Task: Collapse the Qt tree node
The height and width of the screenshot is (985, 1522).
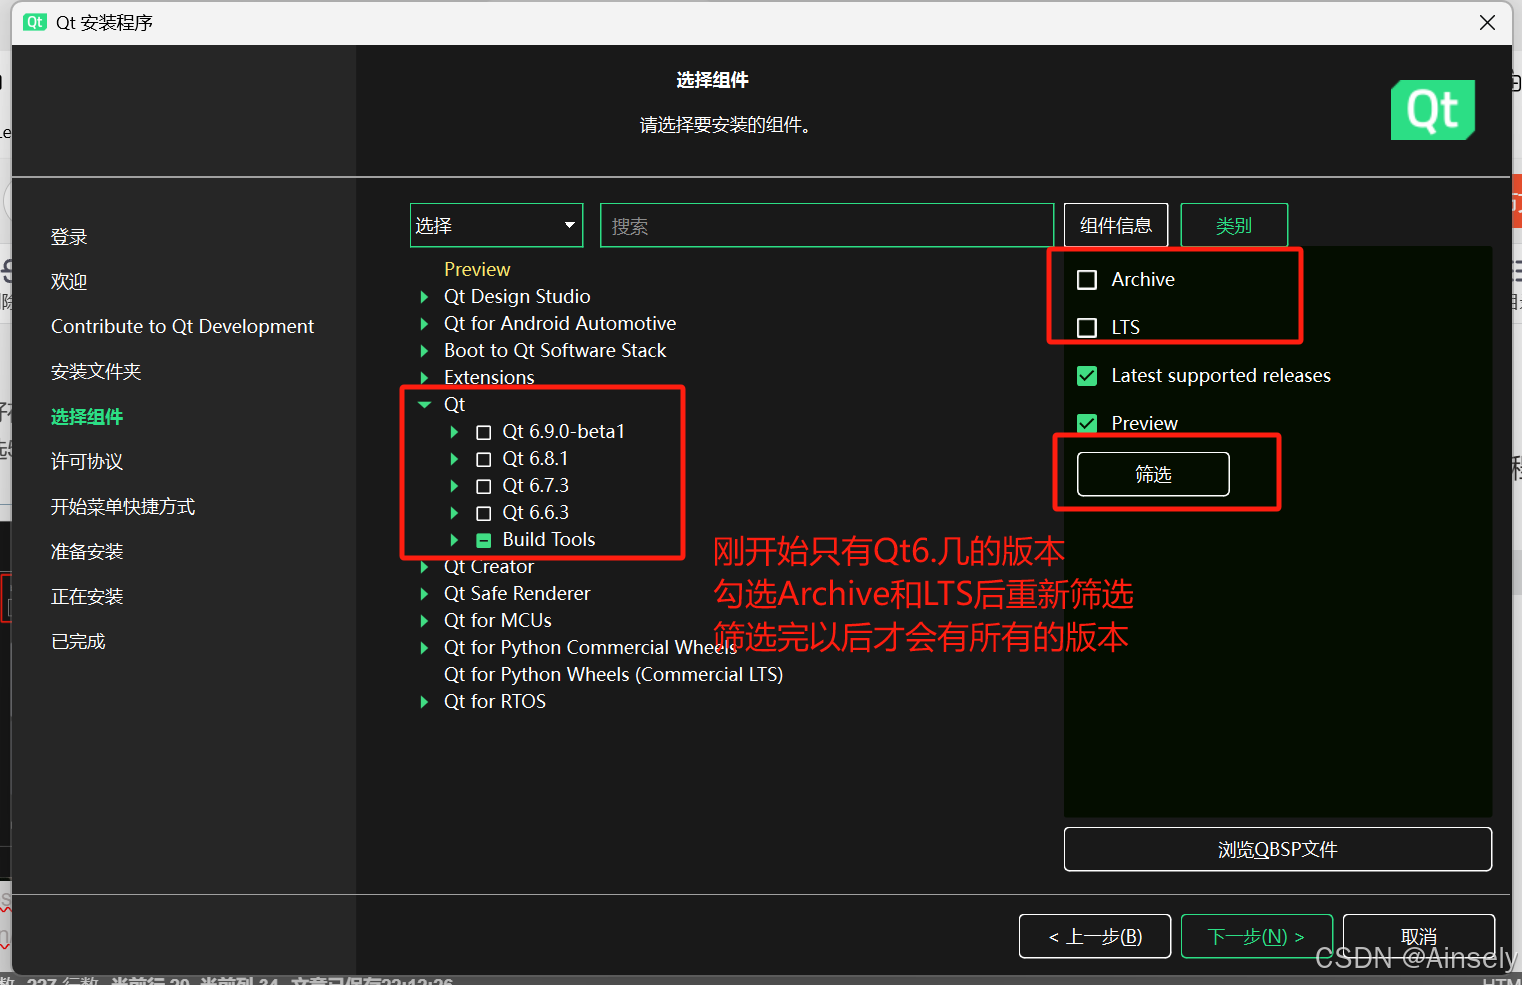Action: click(x=424, y=405)
